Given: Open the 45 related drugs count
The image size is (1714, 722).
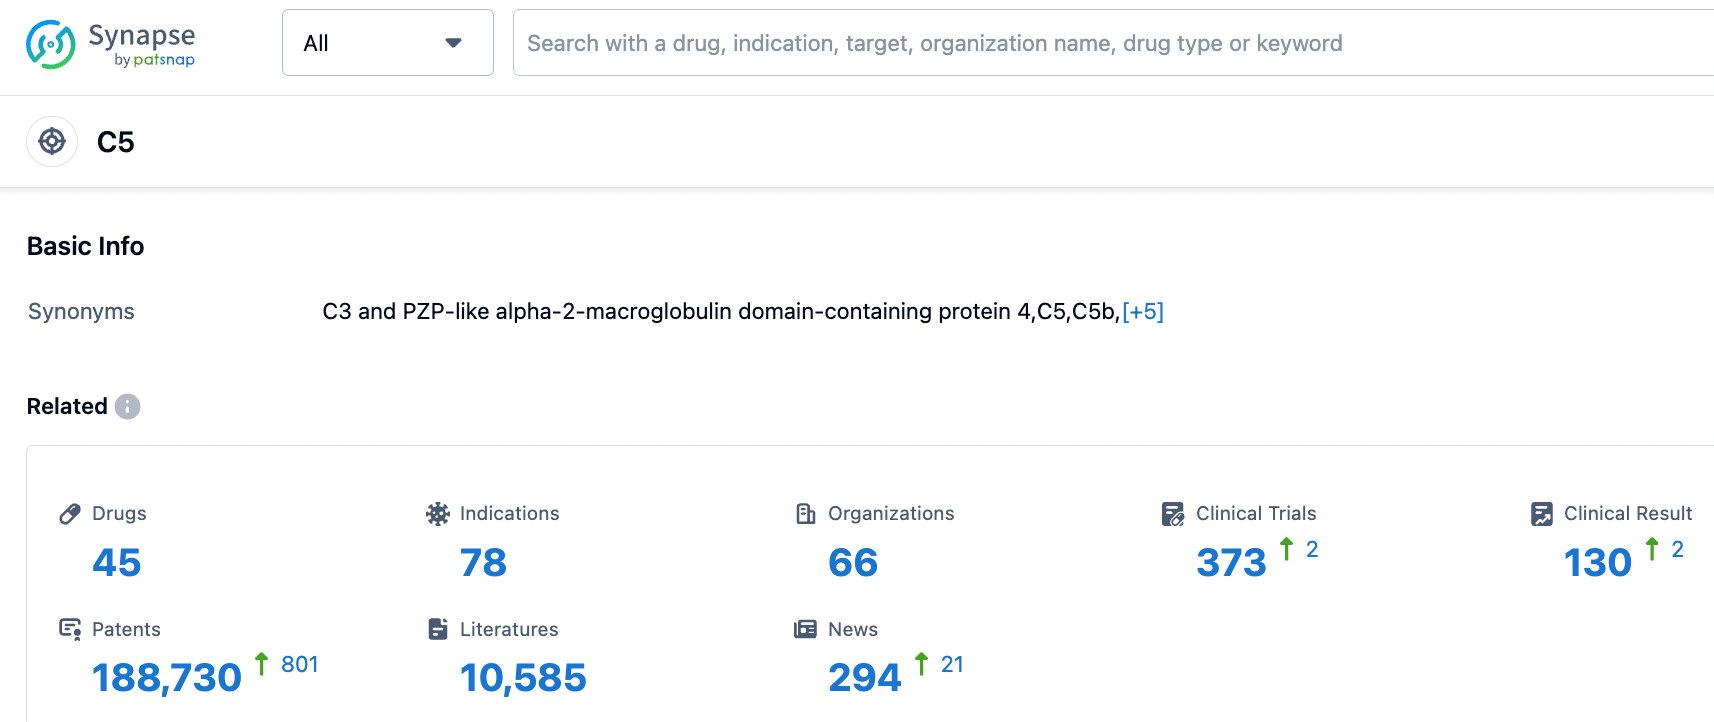Looking at the screenshot, I should (116, 563).
